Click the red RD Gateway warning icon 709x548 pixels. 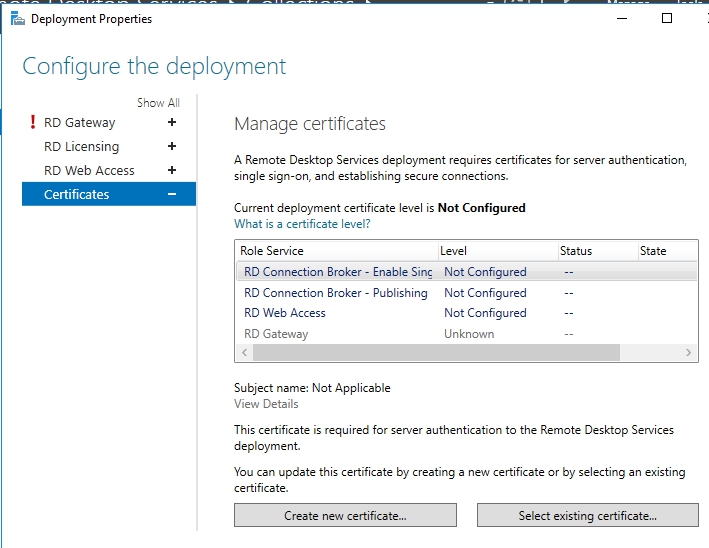pyautogui.click(x=33, y=123)
